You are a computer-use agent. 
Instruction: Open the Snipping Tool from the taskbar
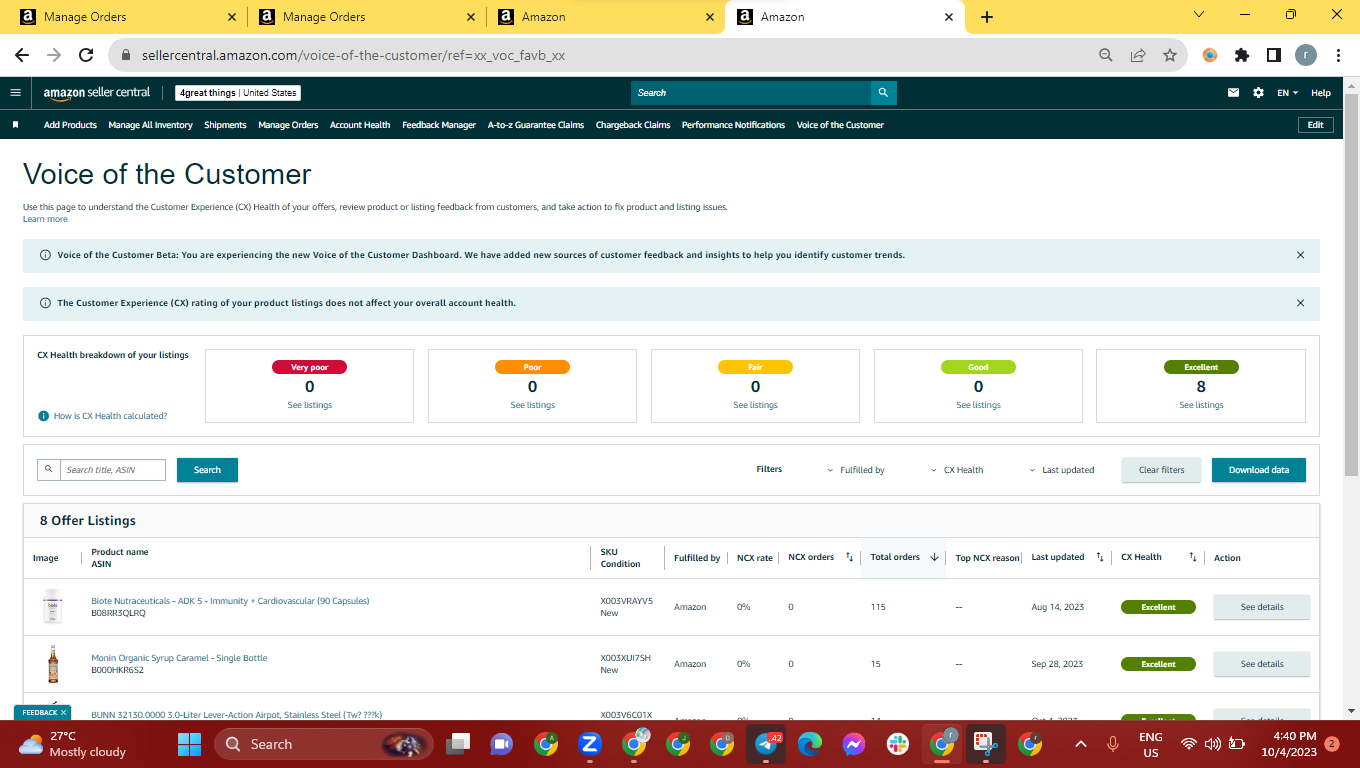pyautogui.click(x=986, y=744)
